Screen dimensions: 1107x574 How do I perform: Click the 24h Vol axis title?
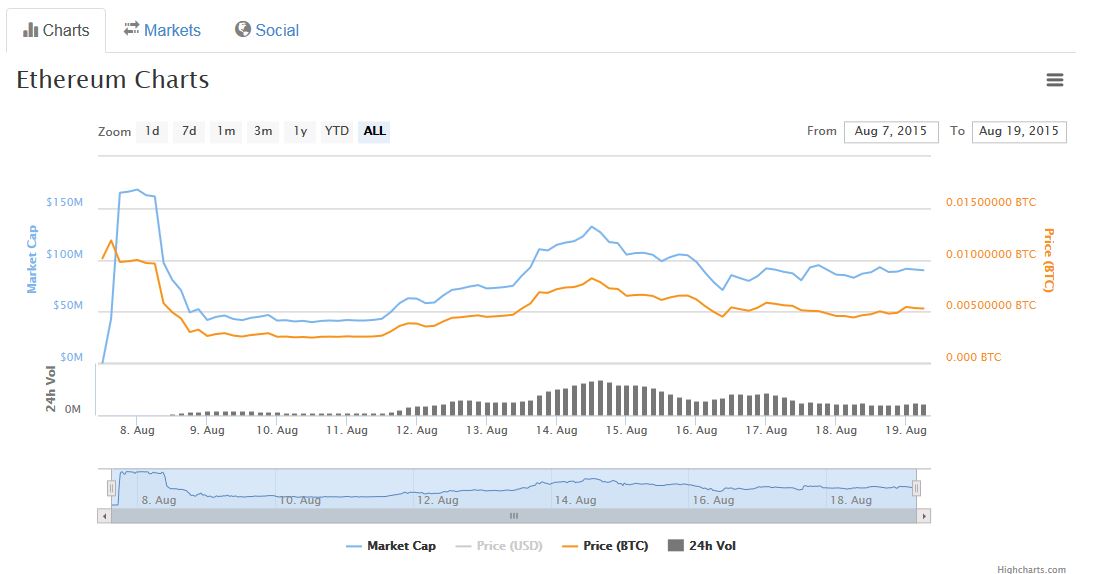(51, 388)
